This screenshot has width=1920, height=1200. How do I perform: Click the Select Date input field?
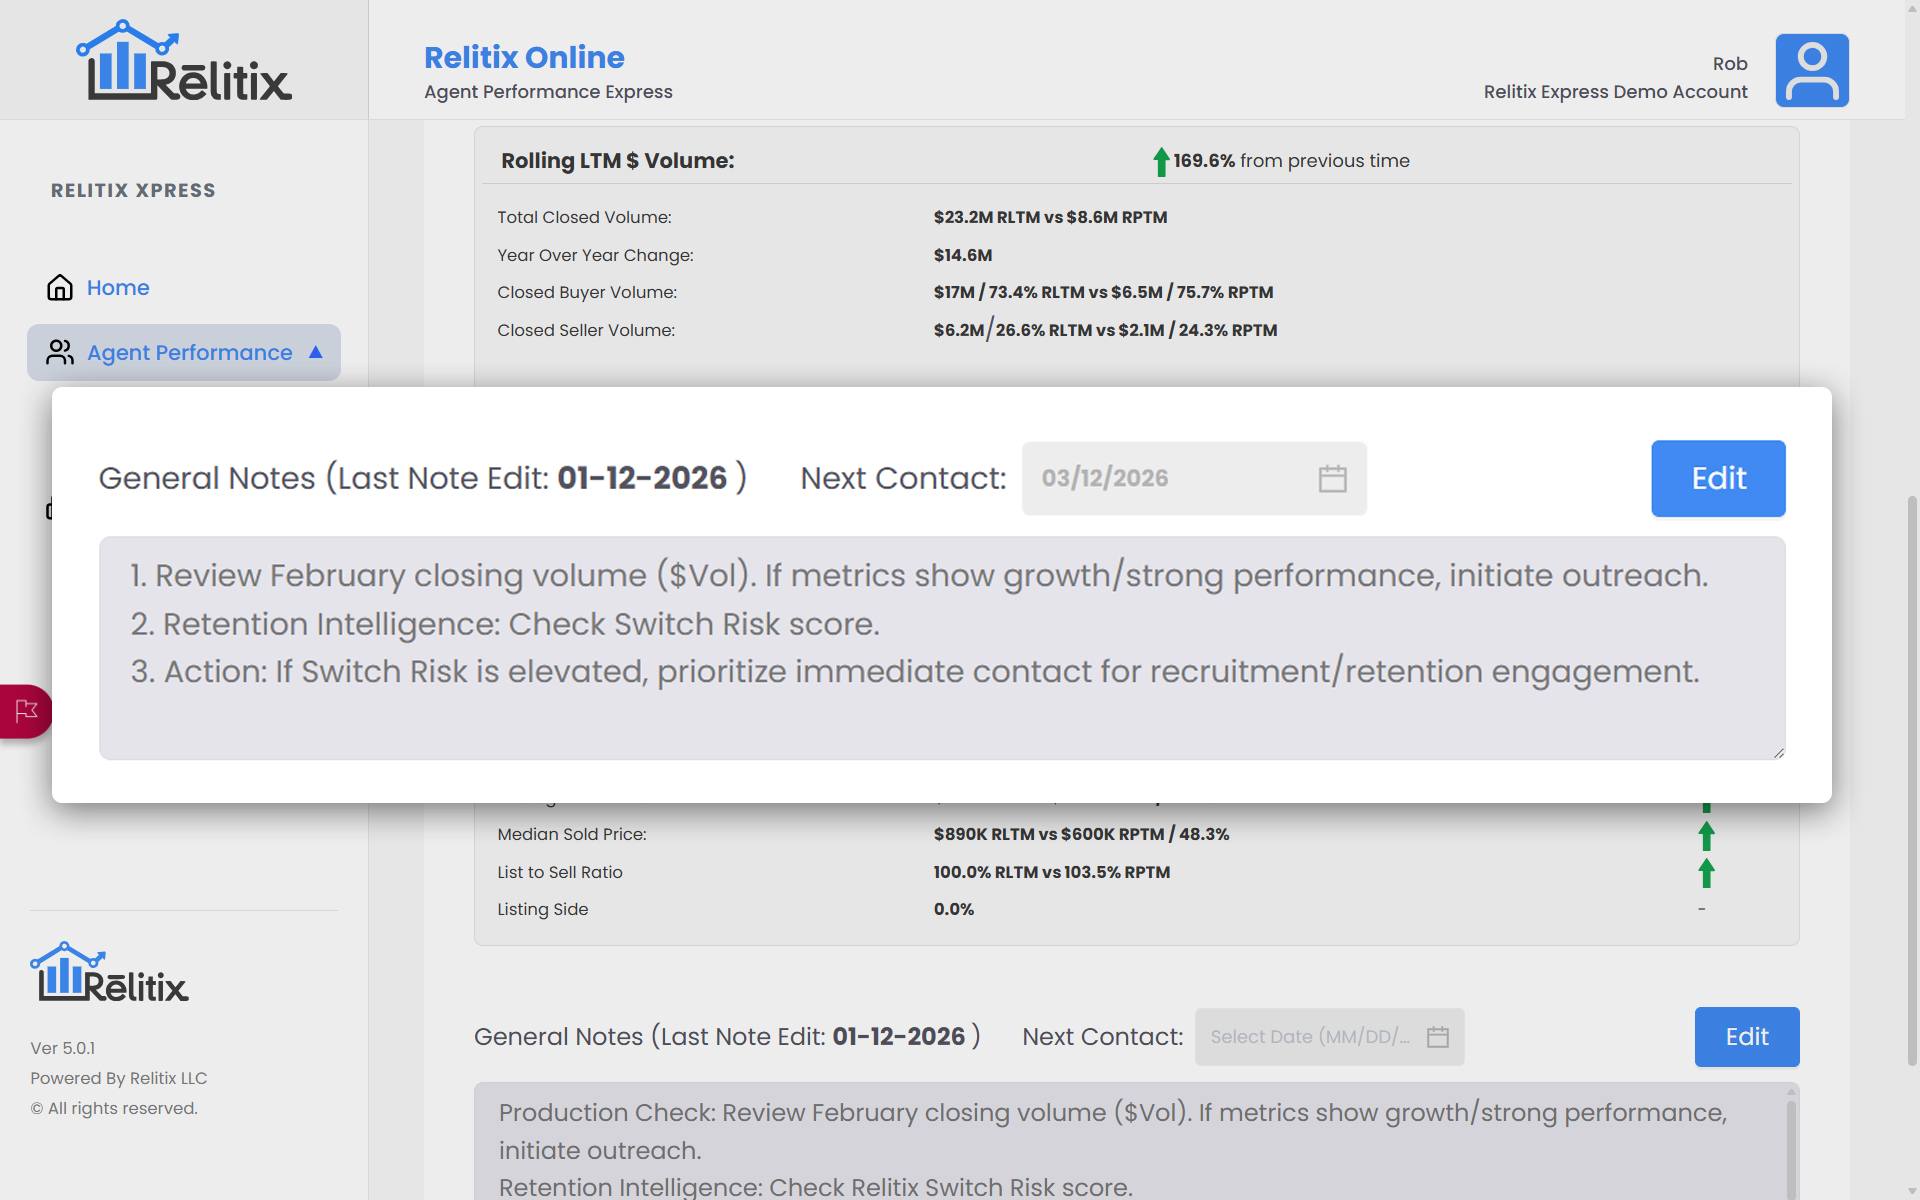click(1309, 1037)
